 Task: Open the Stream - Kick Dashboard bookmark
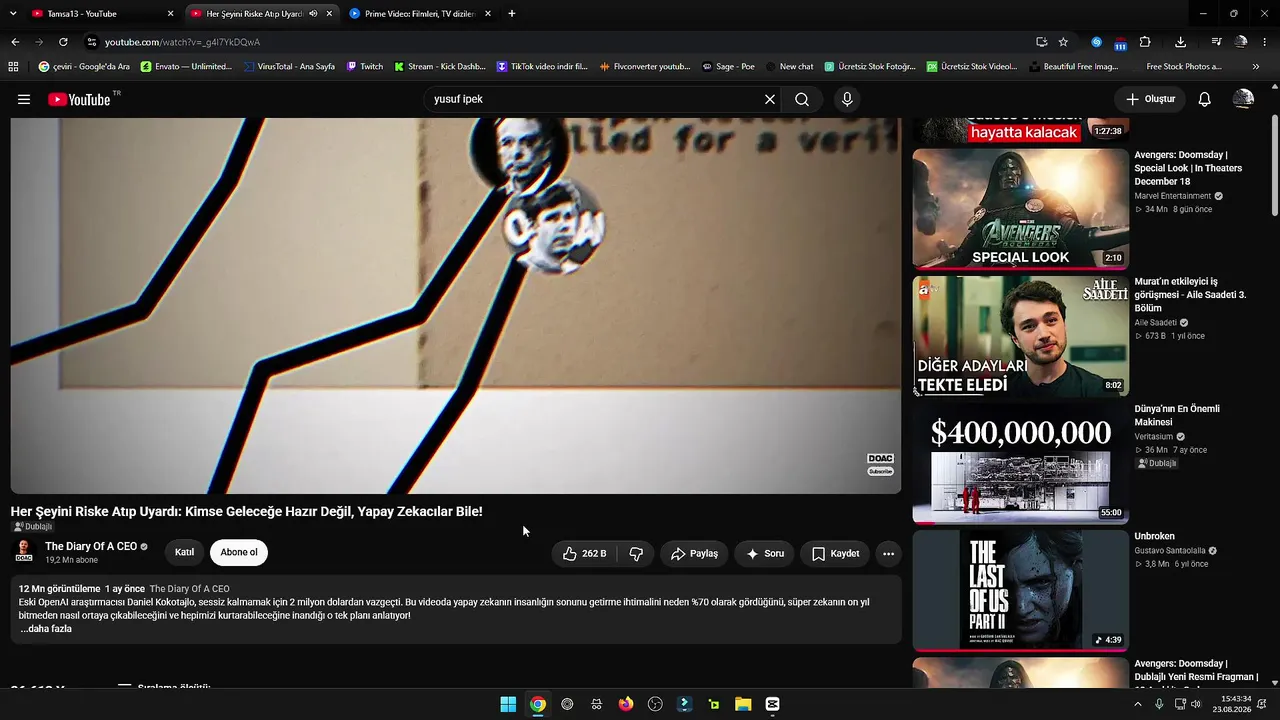pyautogui.click(x=440, y=67)
